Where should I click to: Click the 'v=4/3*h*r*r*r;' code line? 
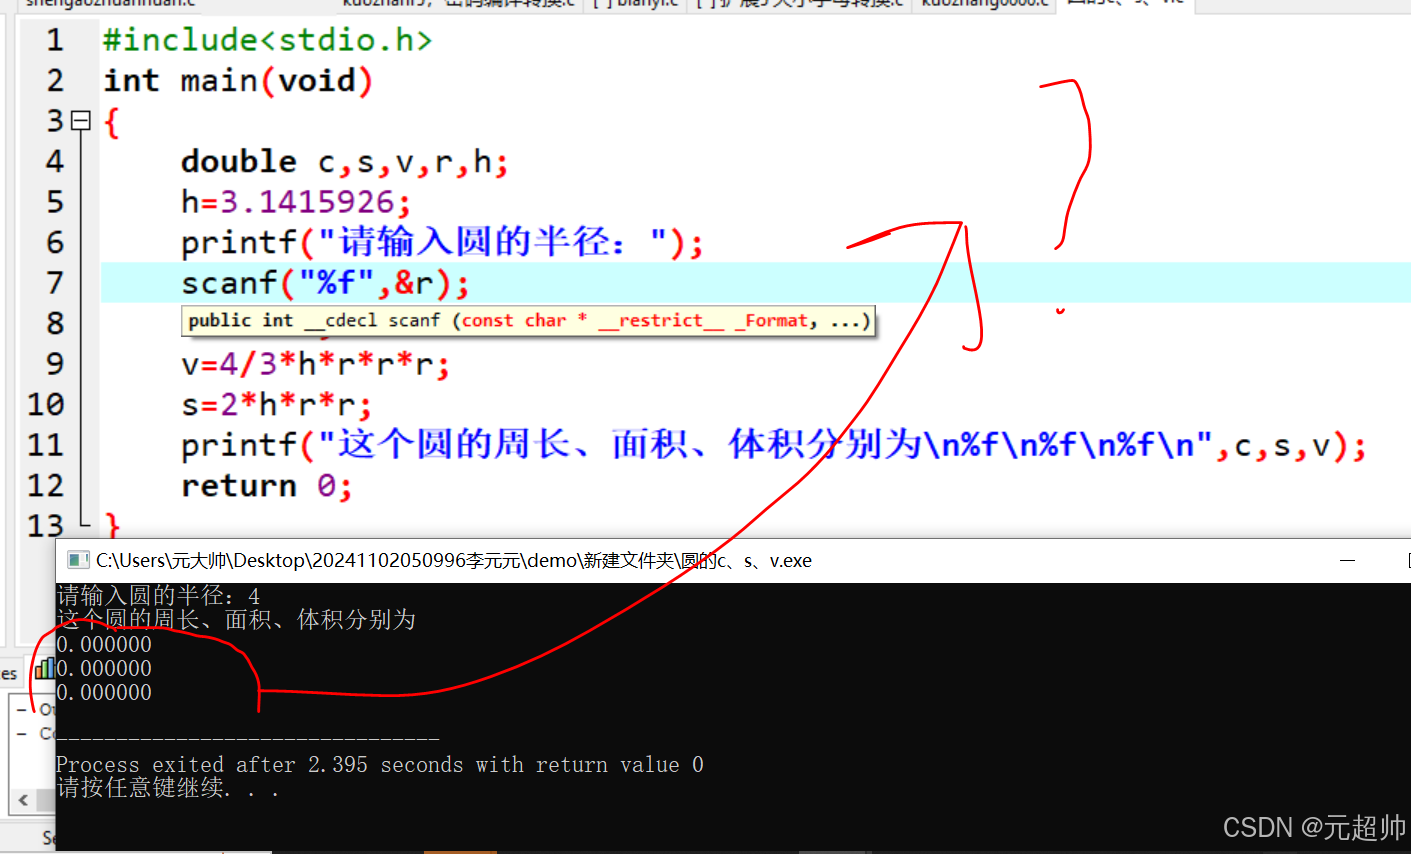pyautogui.click(x=316, y=364)
